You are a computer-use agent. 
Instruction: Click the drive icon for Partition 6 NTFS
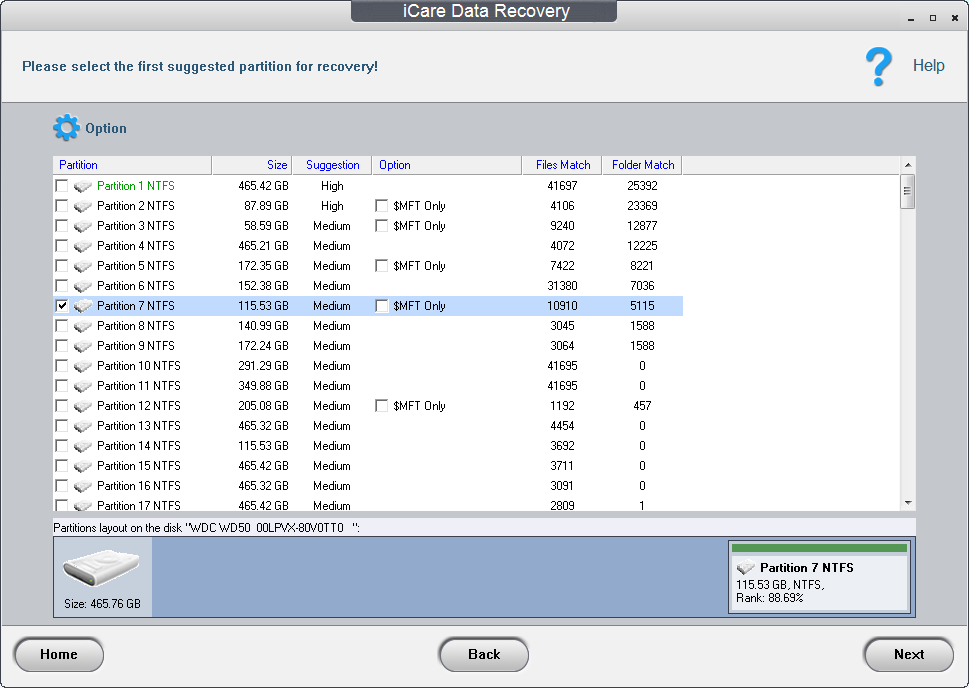pyautogui.click(x=83, y=286)
